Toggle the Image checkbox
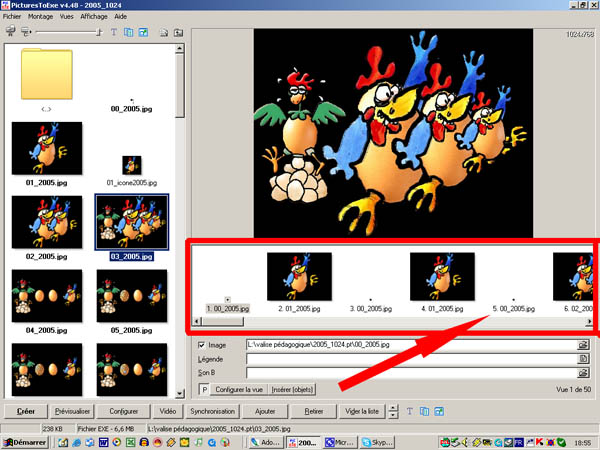This screenshot has height=450, width=600. [202, 345]
